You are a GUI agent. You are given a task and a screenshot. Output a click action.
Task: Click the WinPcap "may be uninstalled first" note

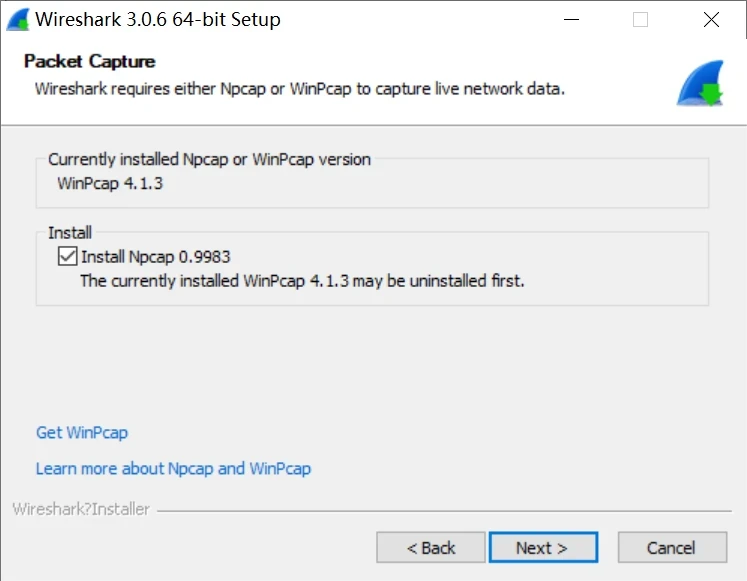tap(302, 281)
